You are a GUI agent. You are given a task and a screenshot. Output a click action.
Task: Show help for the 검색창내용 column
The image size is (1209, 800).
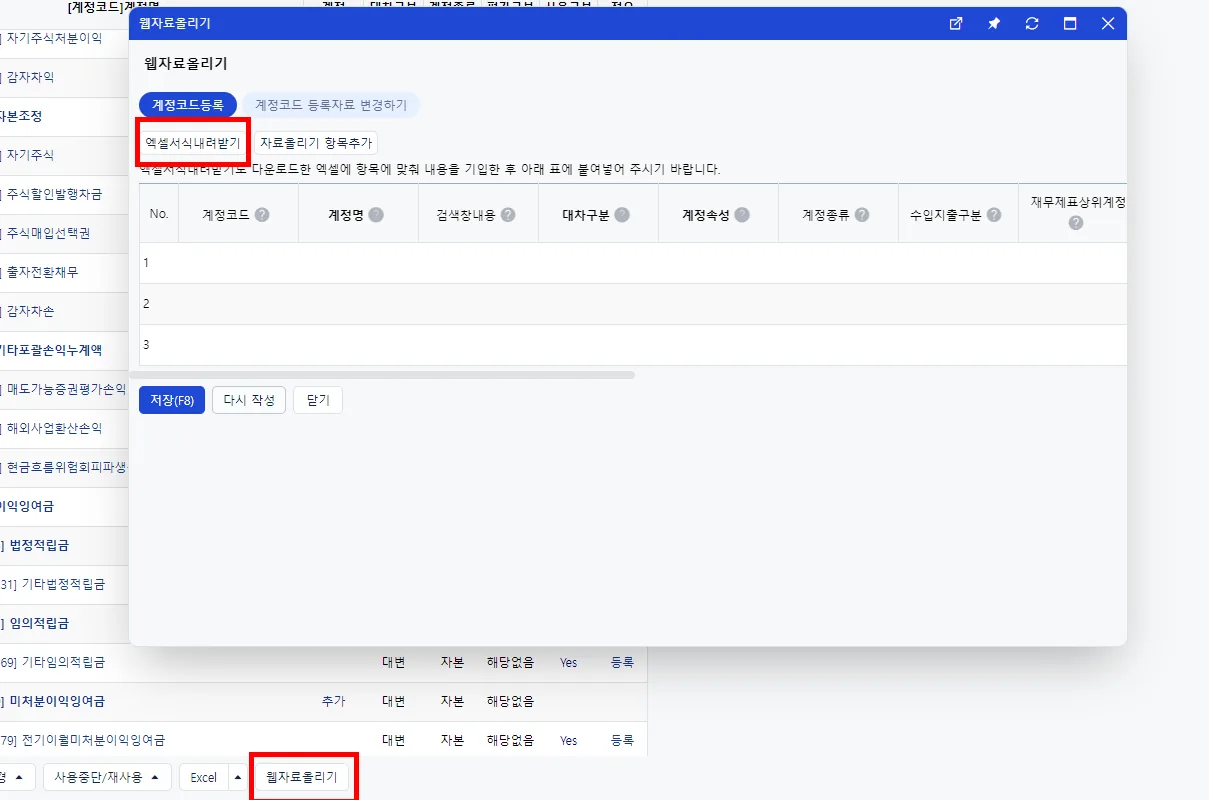(508, 214)
